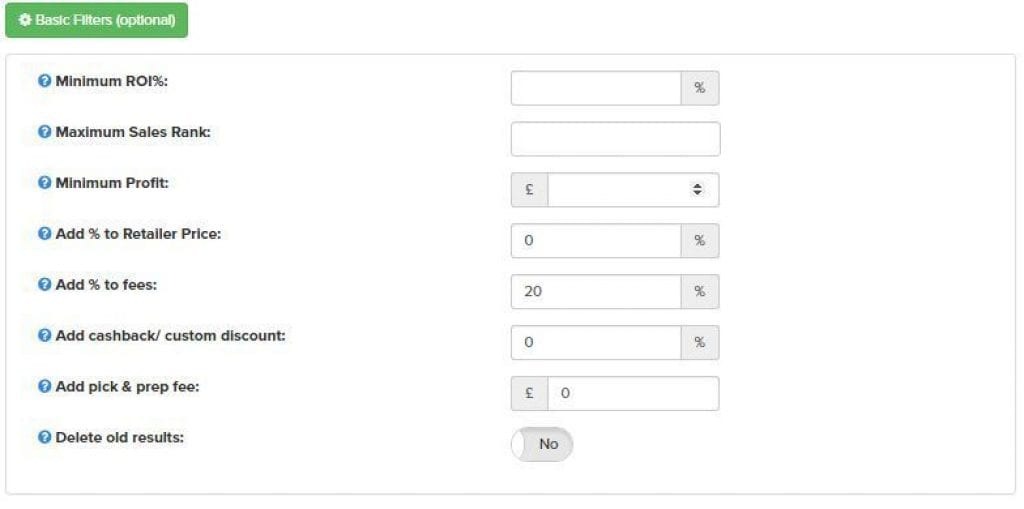Click help icon beside Add pick & prep fee
This screenshot has width=1024, height=509.
coord(44,387)
